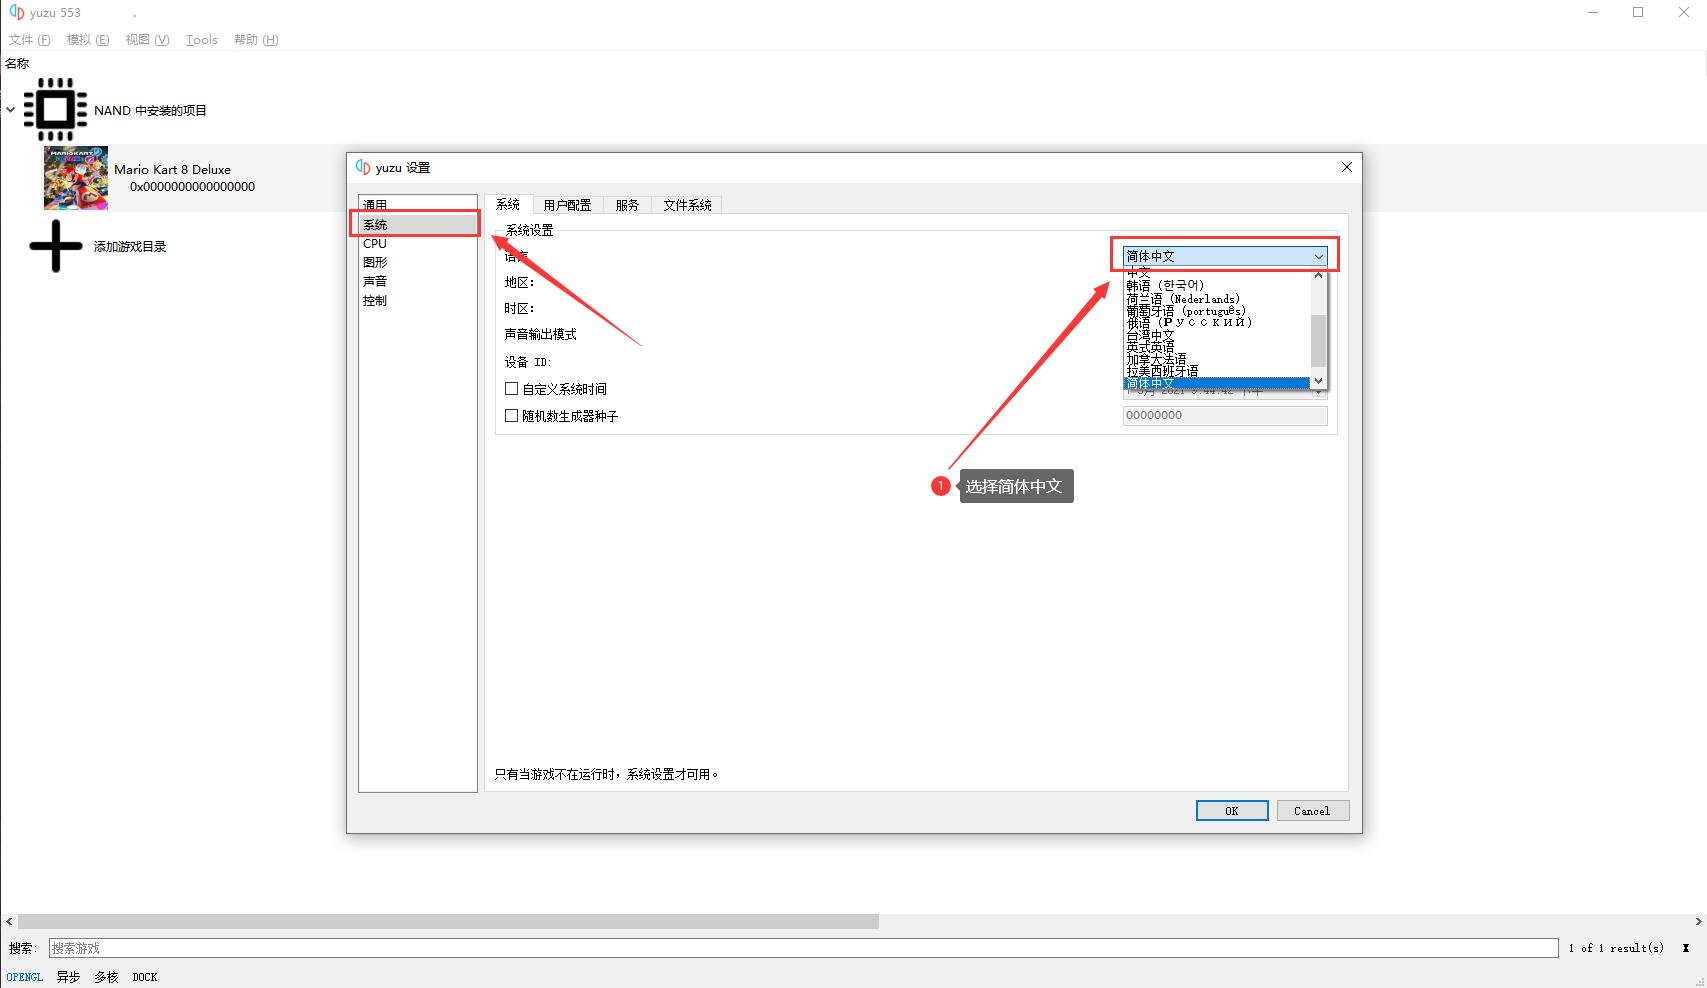Click the game ID 0x0000000000000000 text
The height and width of the screenshot is (988, 1707).
(x=192, y=186)
